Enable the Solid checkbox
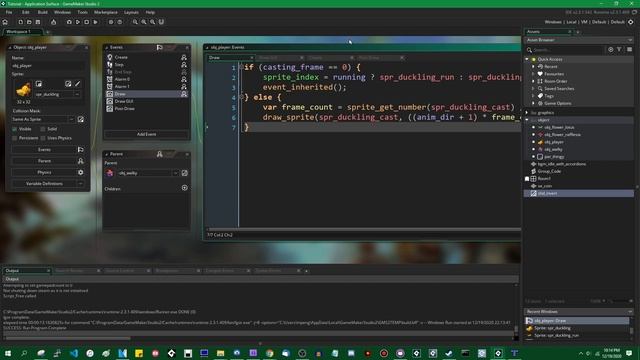Screen dimensions: 640x360 point(43,129)
